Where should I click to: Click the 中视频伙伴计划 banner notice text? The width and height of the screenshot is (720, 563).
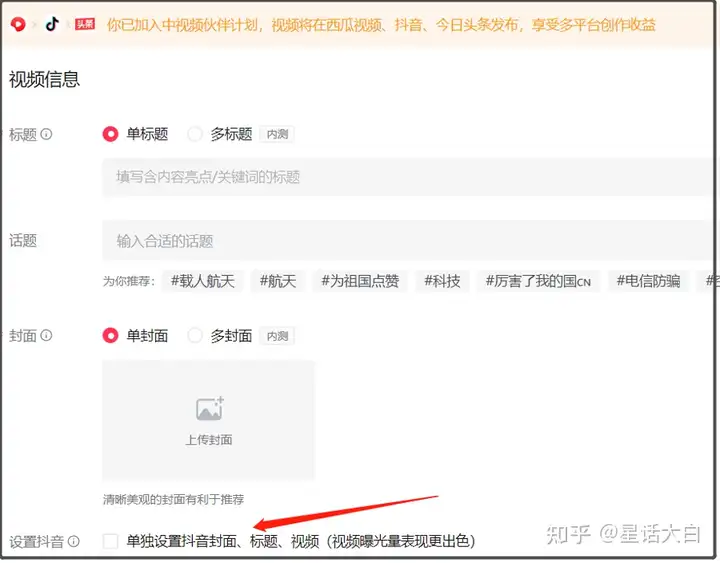pos(381,24)
